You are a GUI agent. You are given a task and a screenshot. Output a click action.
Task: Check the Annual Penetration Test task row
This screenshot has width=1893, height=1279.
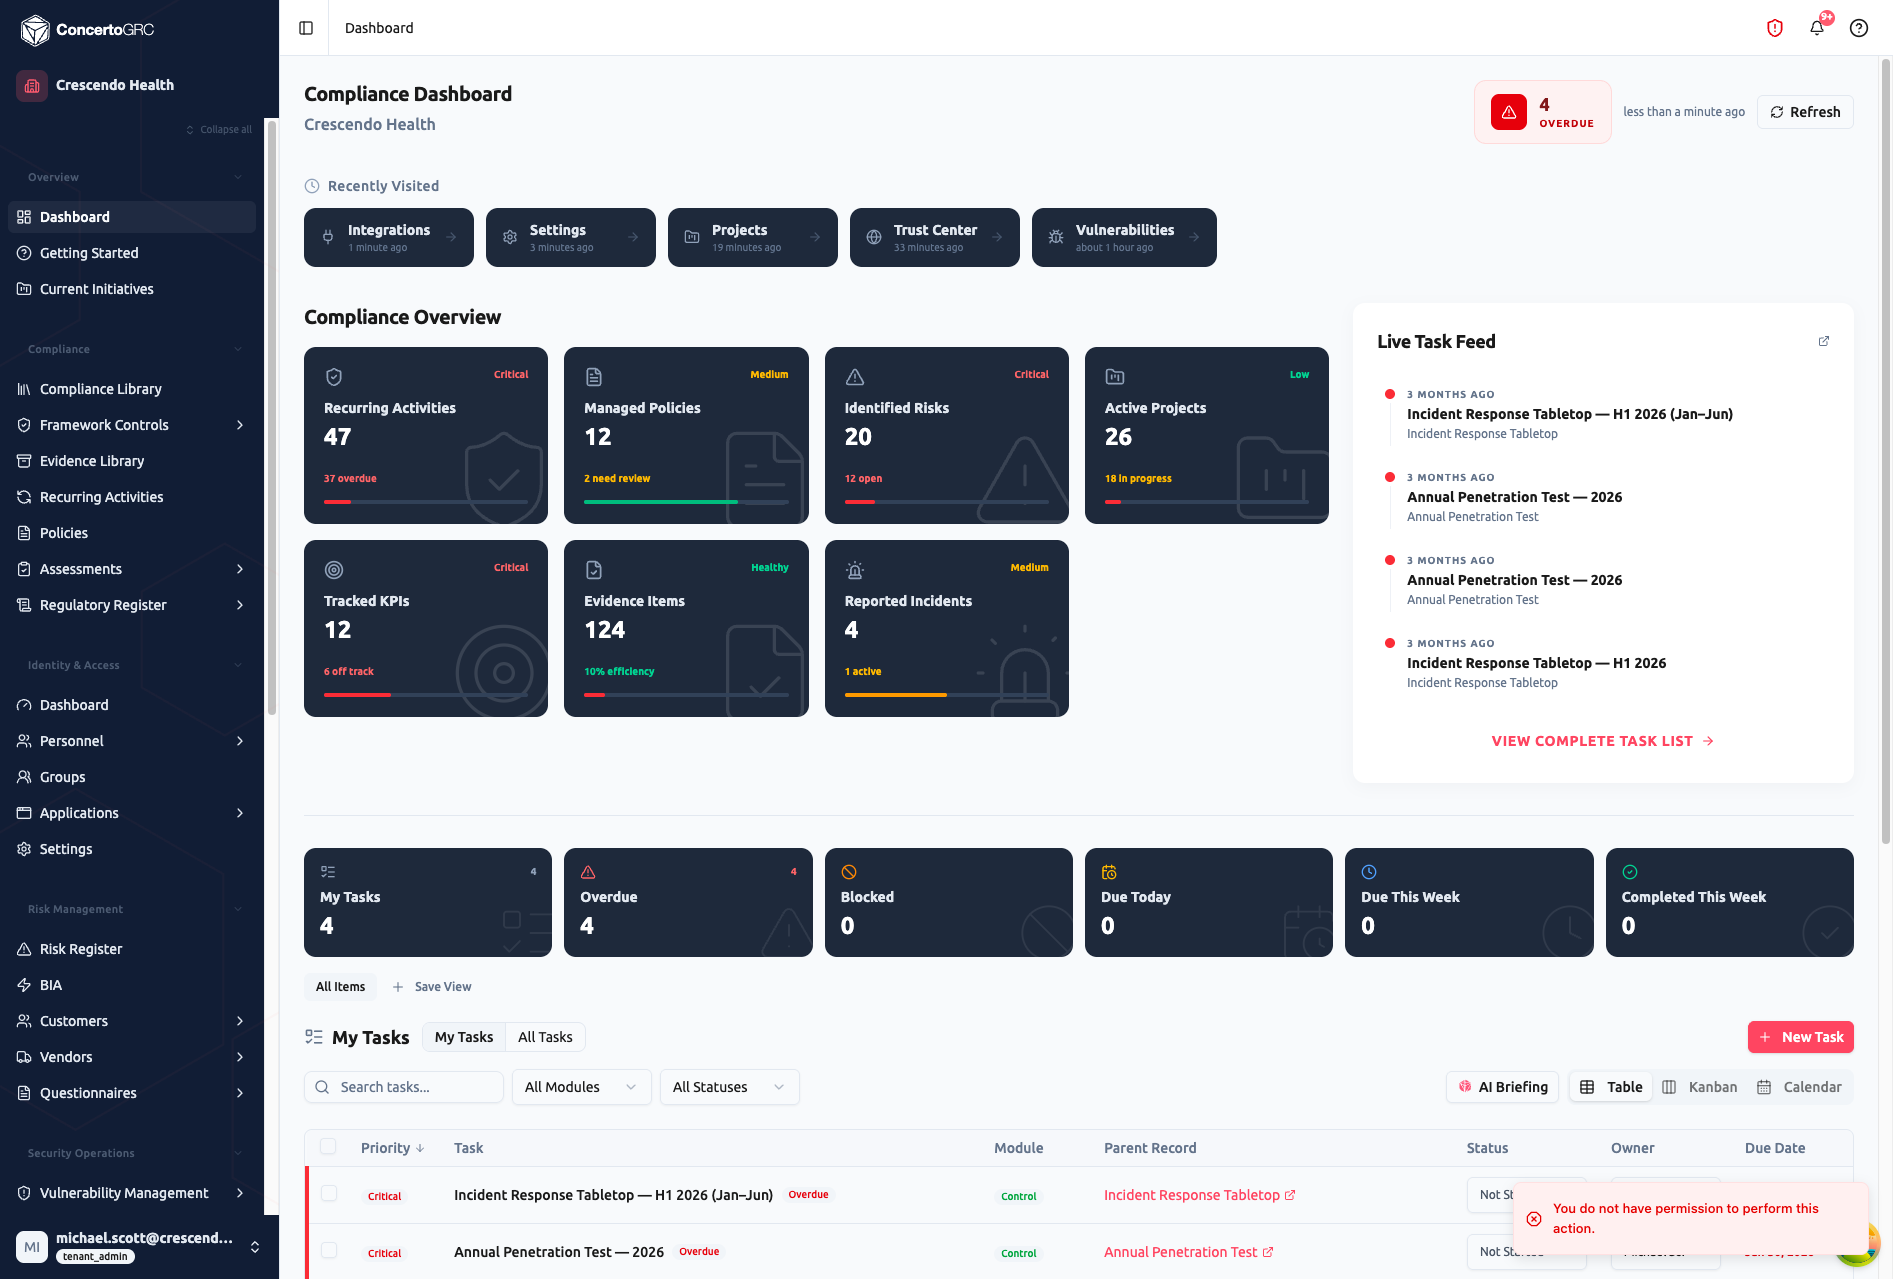pyautogui.click(x=329, y=1251)
